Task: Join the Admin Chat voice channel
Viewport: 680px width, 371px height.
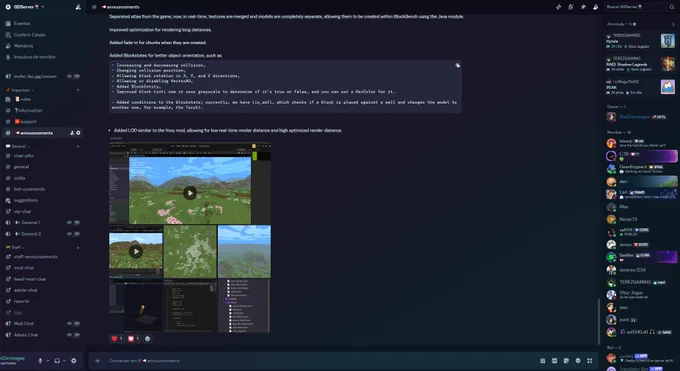Action: pos(42,335)
